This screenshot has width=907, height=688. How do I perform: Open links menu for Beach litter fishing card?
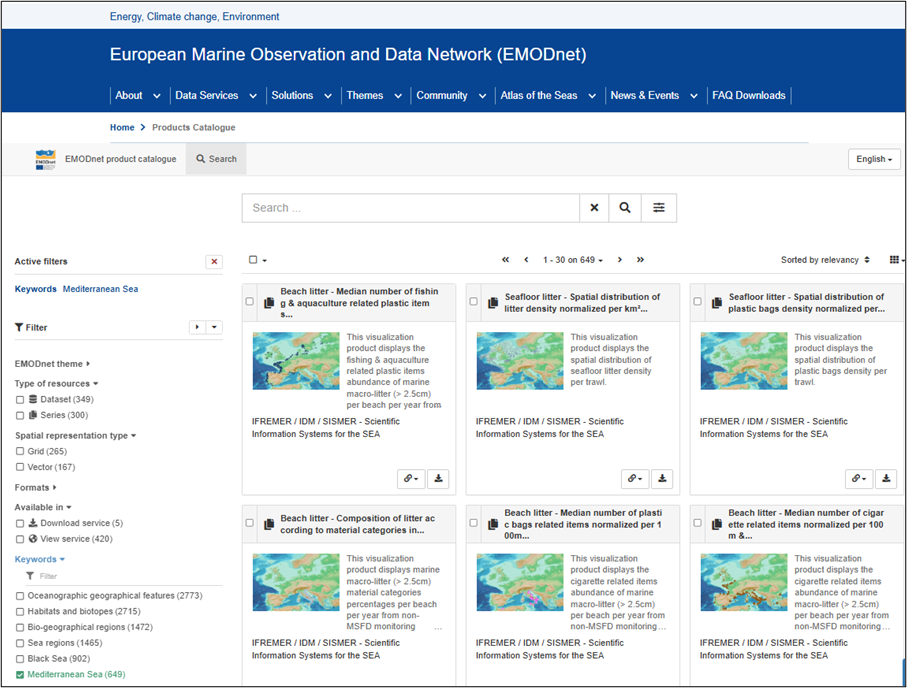coord(411,479)
